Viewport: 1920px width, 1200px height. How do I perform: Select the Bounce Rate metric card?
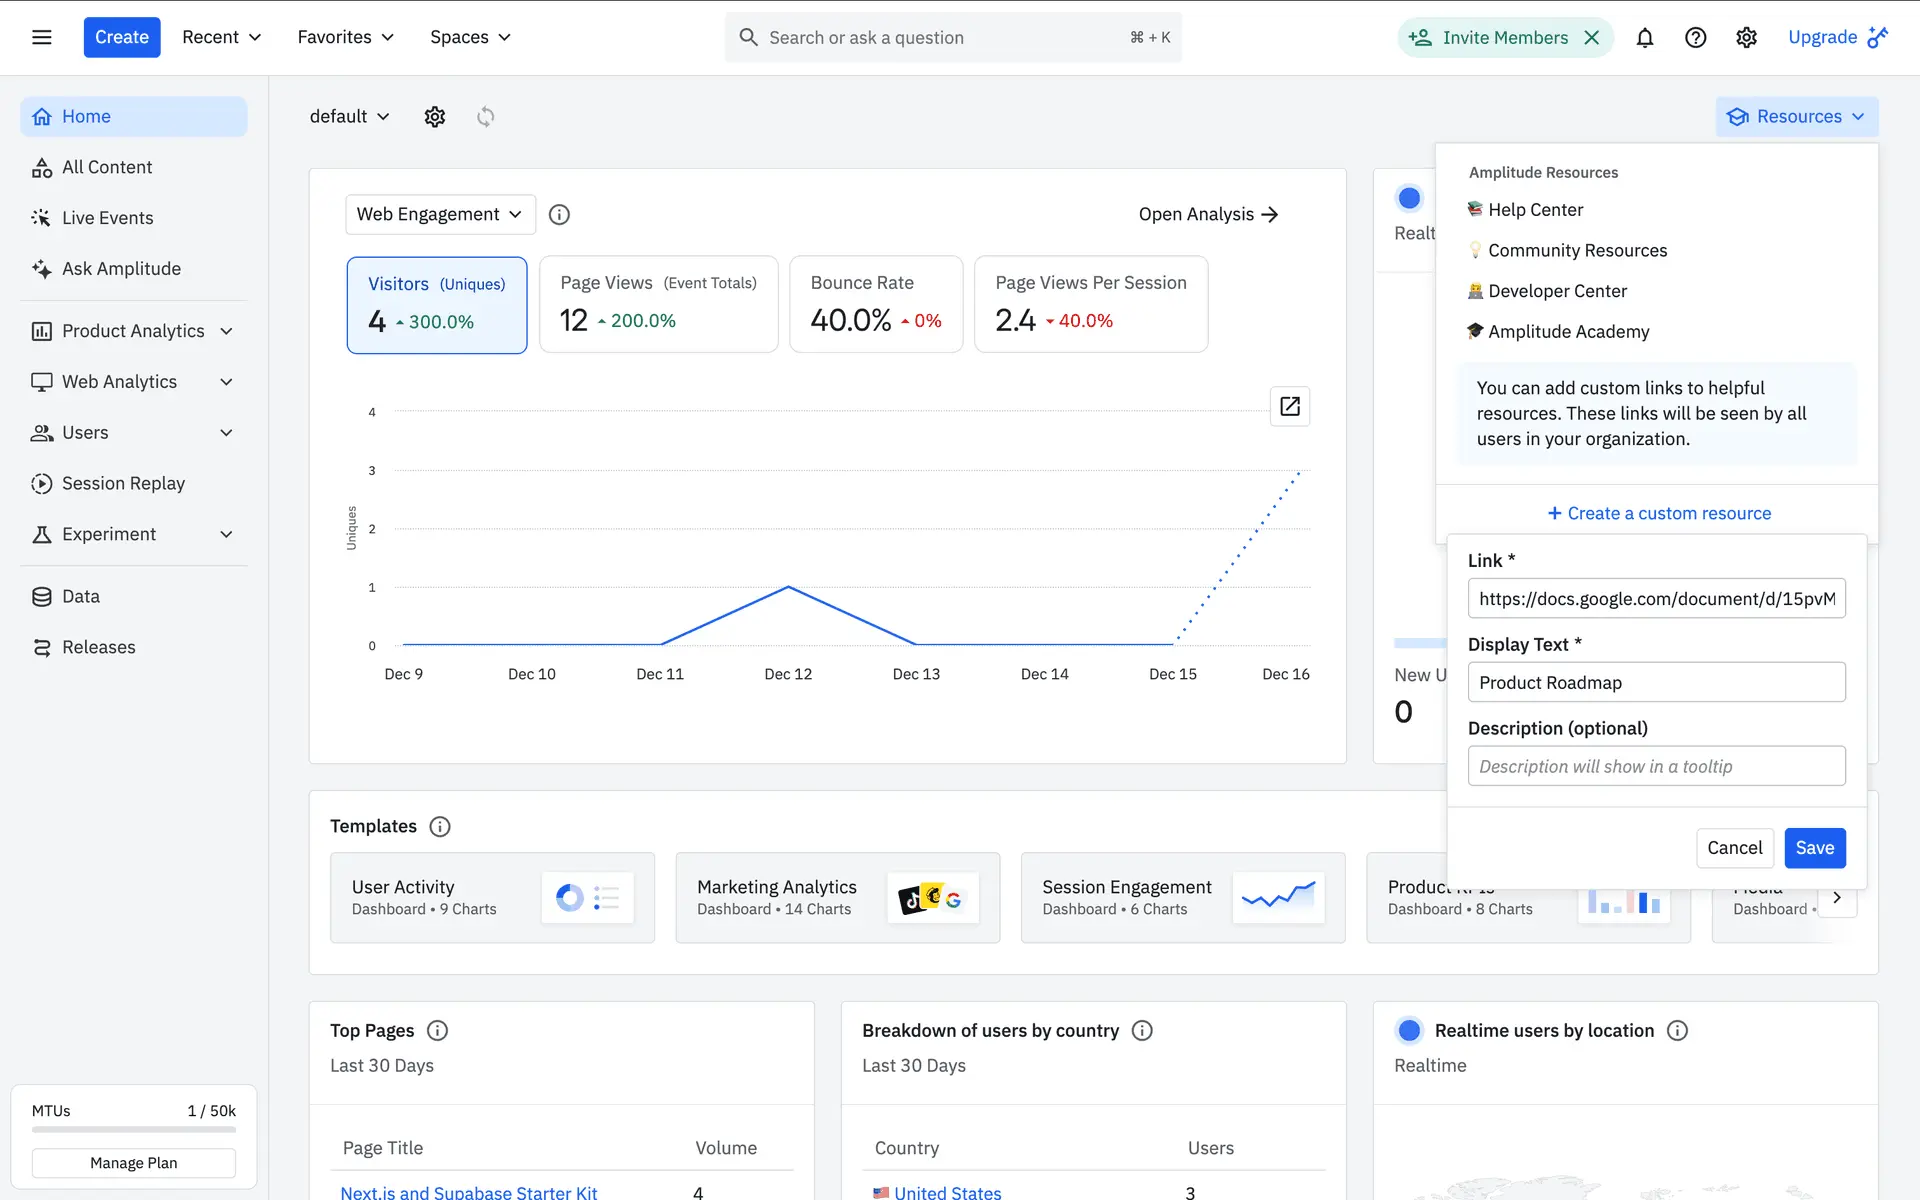click(x=875, y=304)
